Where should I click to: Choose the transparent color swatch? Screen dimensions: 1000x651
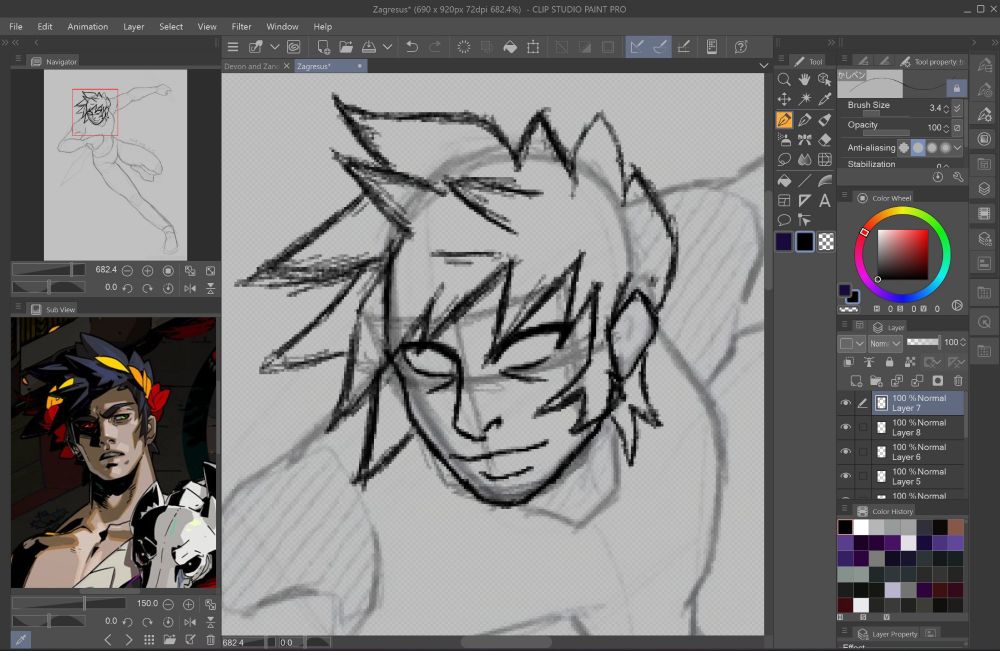tap(826, 241)
